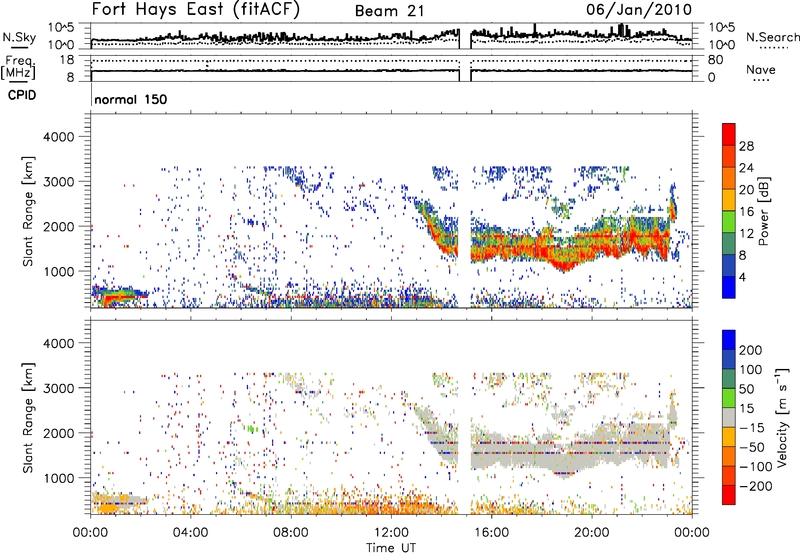Click power colorbar tick value 28
800x554 pixels.
(746, 146)
